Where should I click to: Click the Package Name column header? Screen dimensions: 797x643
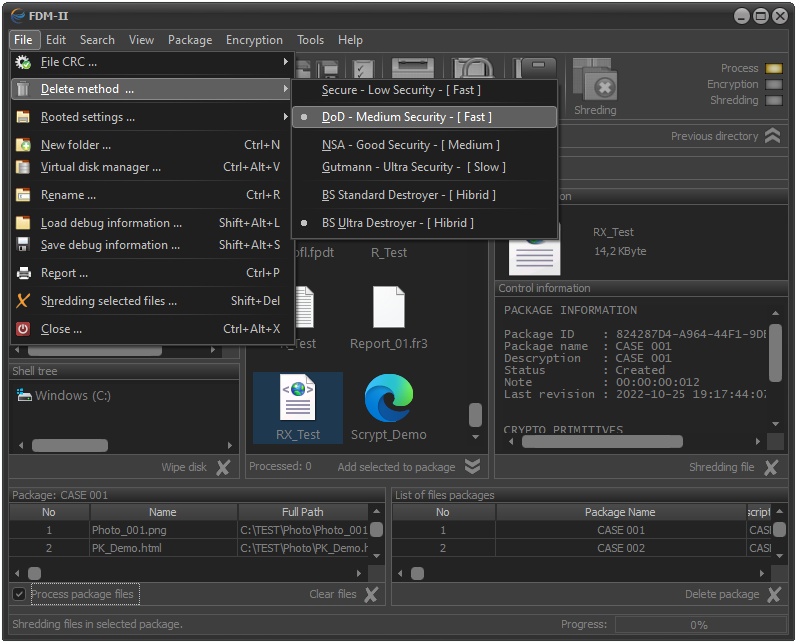point(620,512)
